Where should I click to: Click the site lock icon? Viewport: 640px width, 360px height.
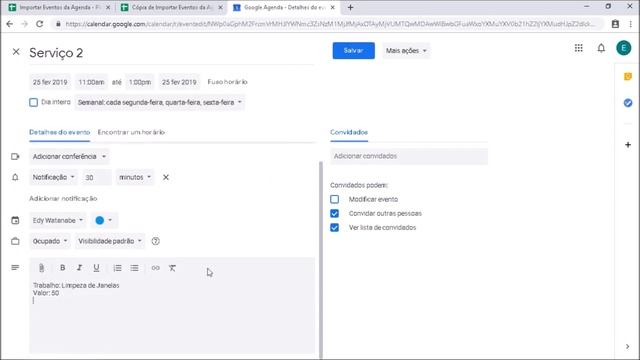pos(58,24)
